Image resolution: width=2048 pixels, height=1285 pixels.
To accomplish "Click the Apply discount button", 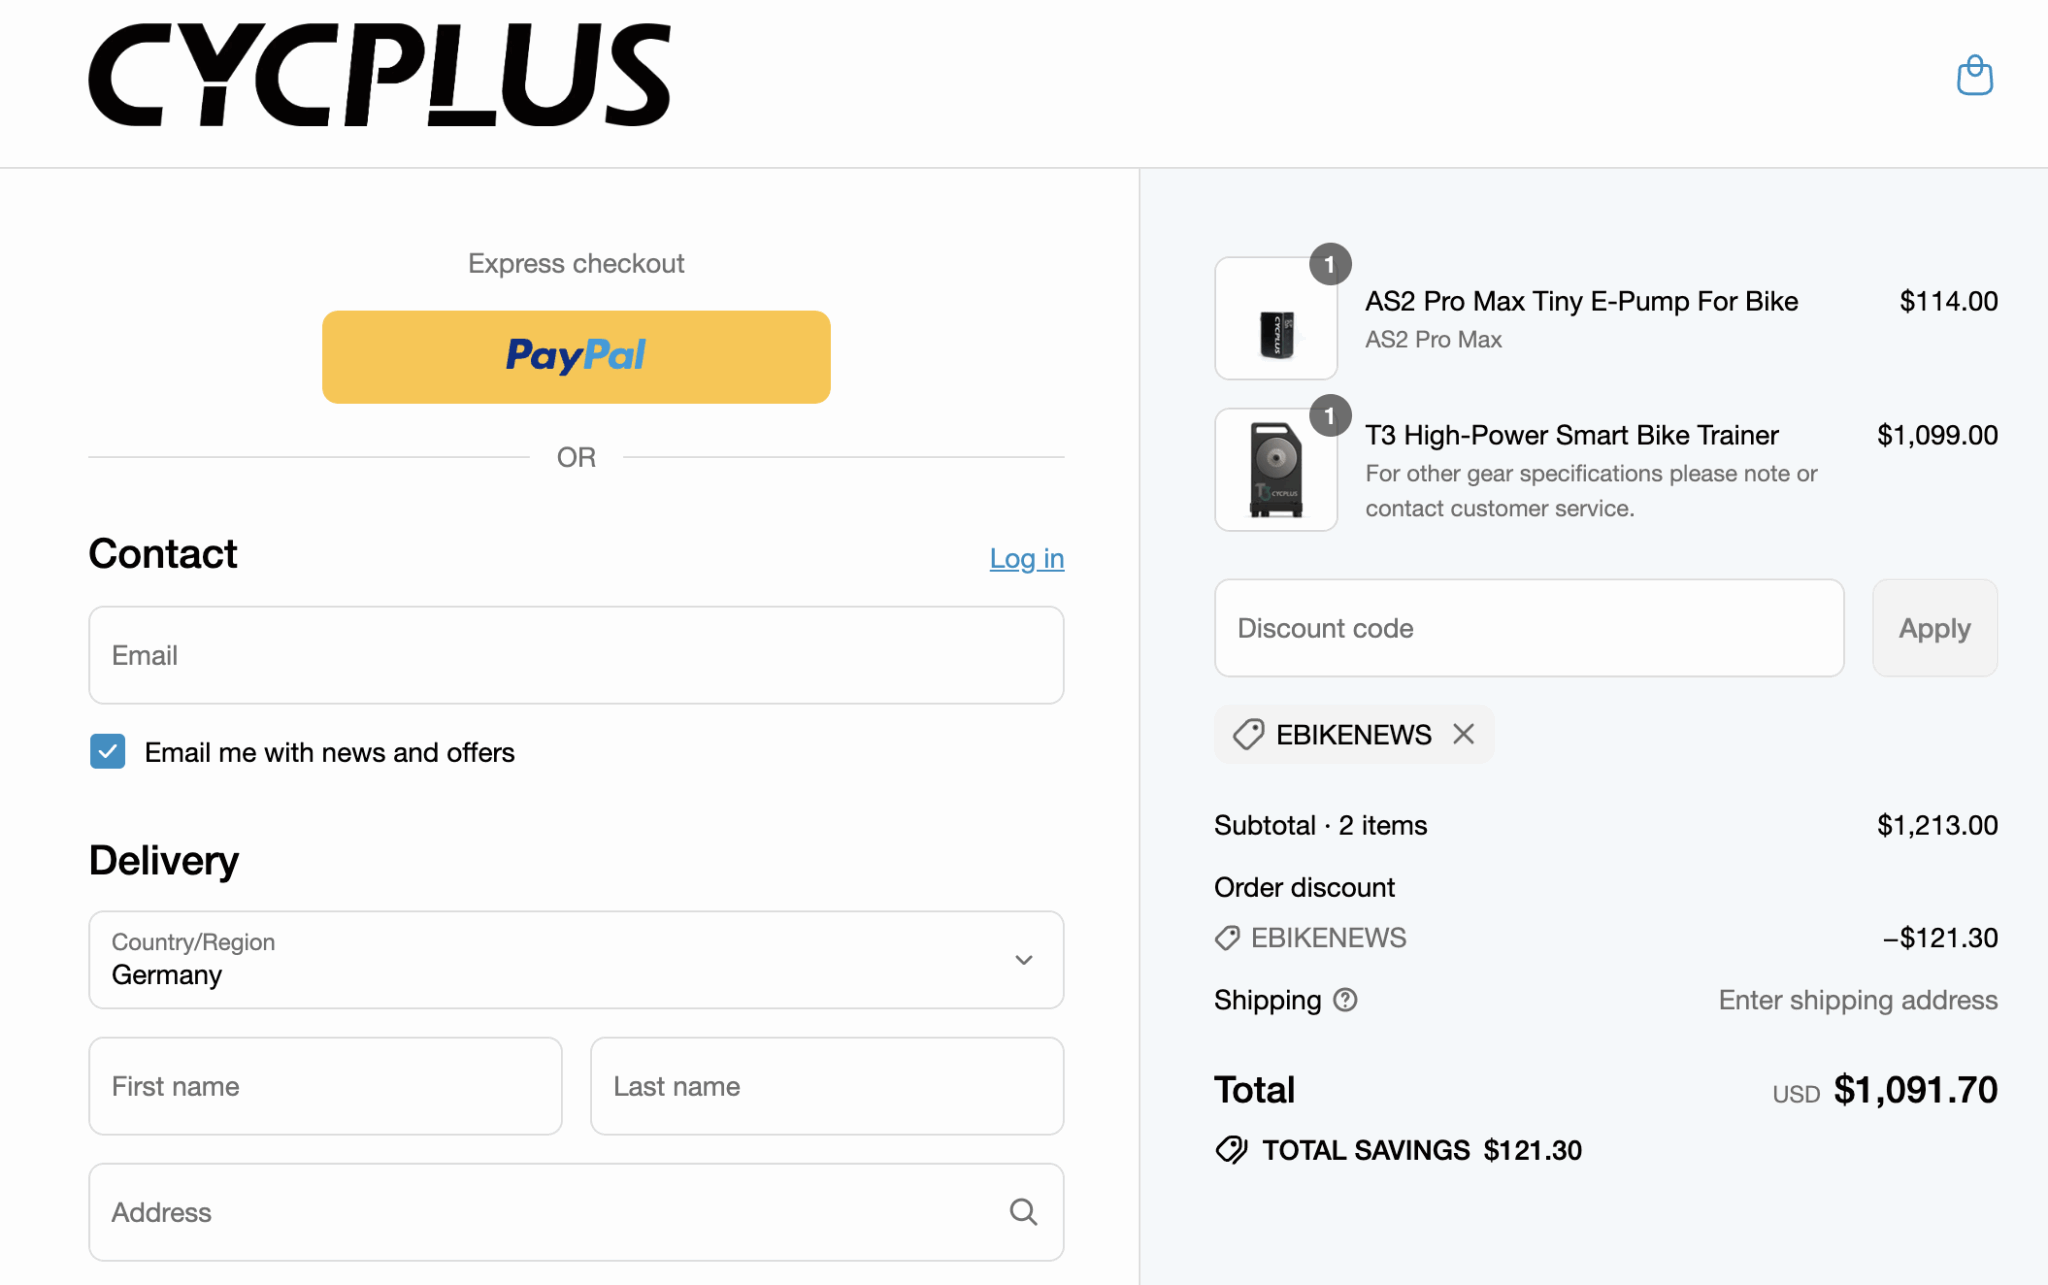I will tap(1935, 628).
